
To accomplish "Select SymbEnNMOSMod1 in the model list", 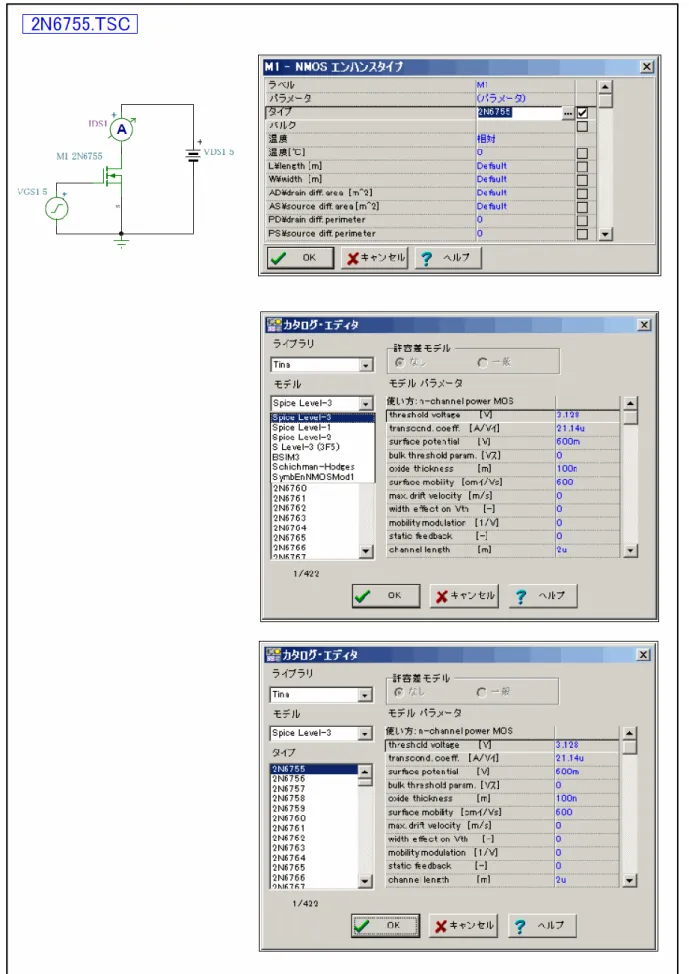I will (322, 476).
